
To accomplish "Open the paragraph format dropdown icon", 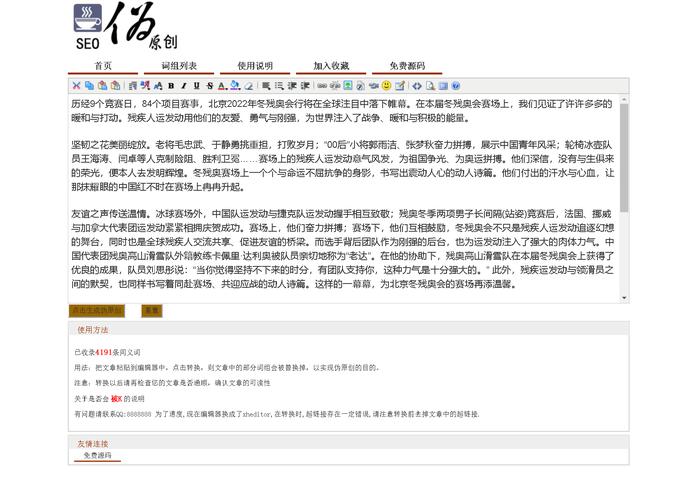I will [132, 86].
